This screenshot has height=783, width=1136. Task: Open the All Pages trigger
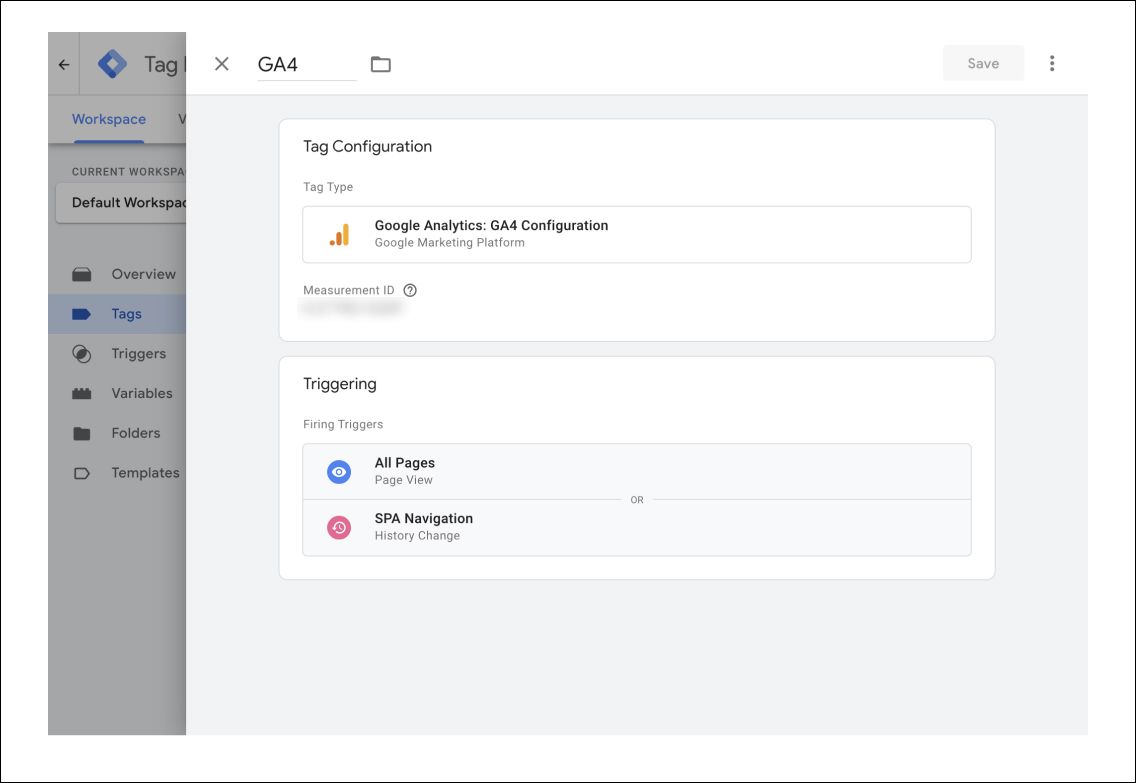pyautogui.click(x=637, y=471)
